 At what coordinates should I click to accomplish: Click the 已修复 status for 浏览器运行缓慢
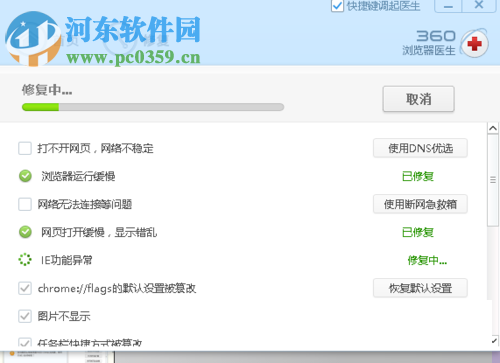click(418, 176)
